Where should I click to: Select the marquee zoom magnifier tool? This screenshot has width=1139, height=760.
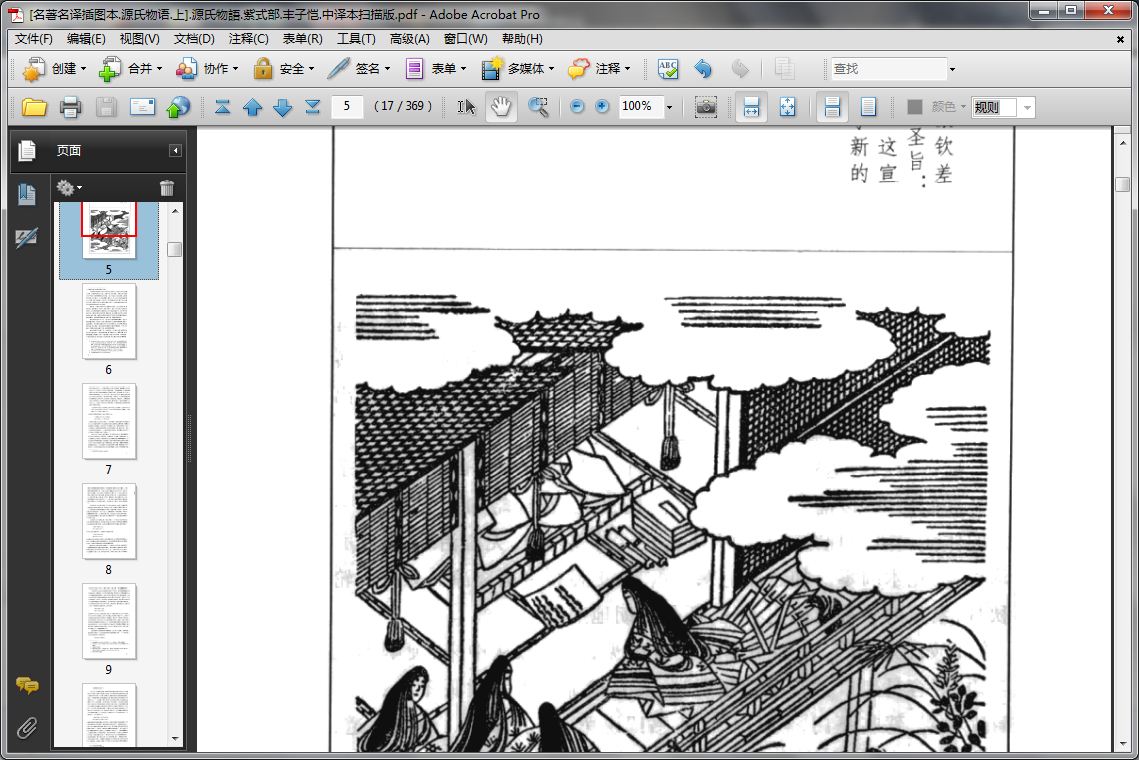[538, 107]
